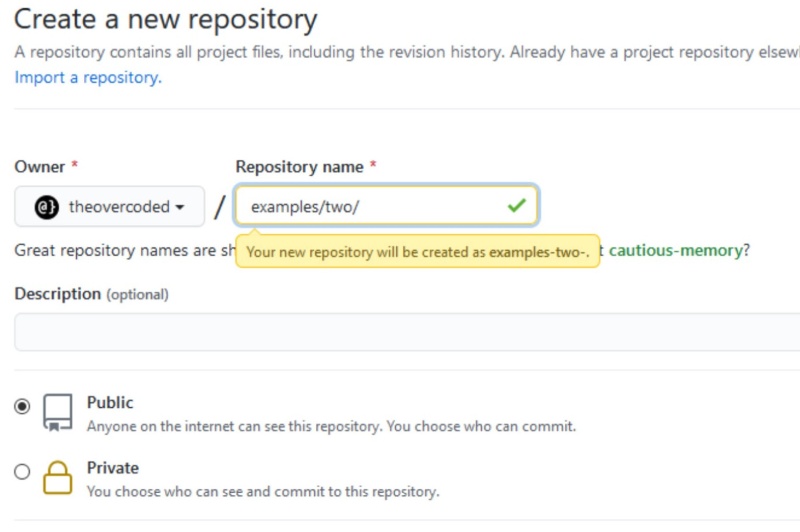Click the Public label text
Viewport: 800px width, 532px height.
(110, 402)
